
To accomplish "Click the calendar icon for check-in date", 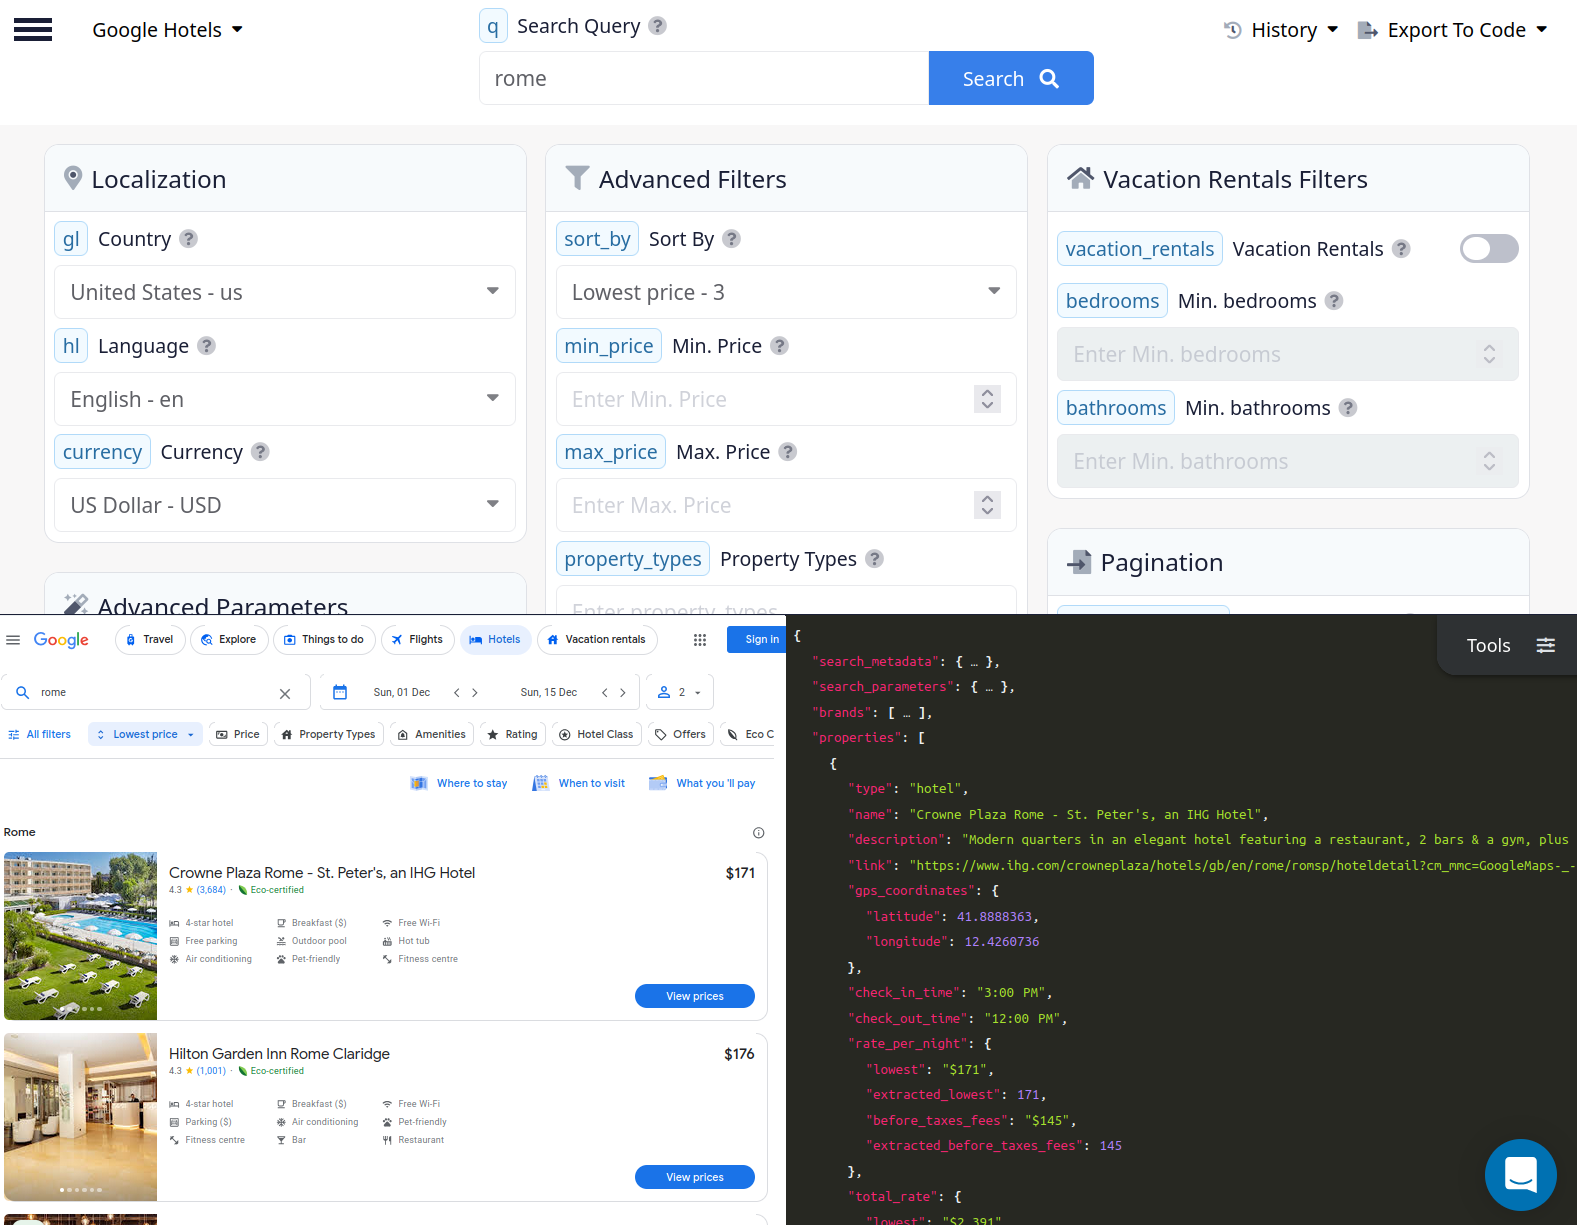I will click(x=340, y=692).
